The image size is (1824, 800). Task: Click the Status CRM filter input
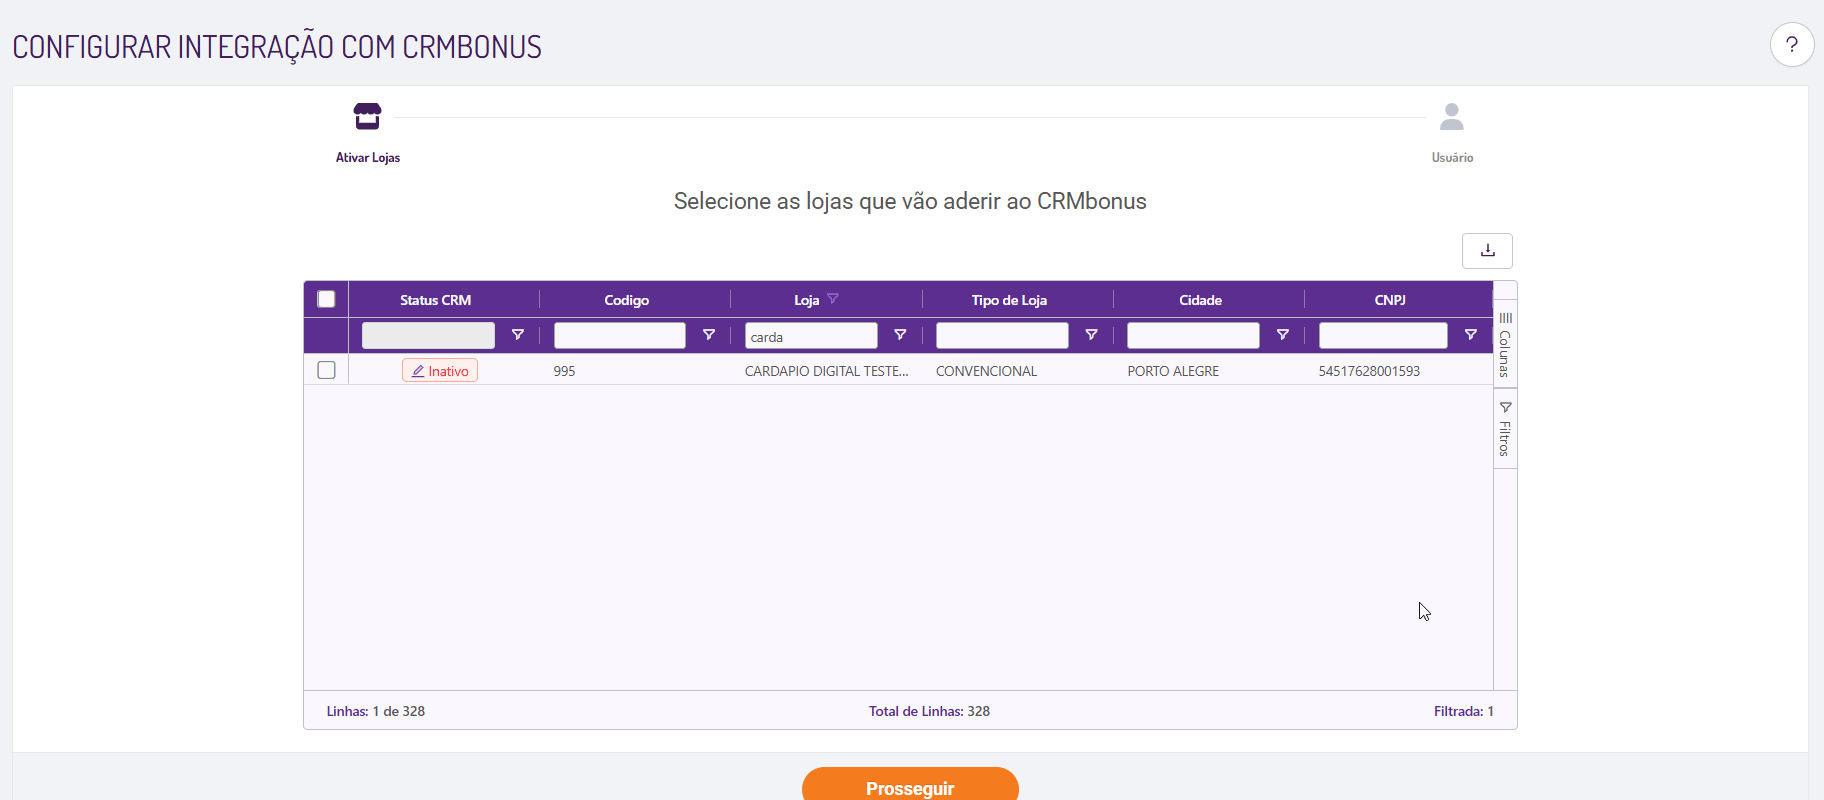tap(428, 335)
